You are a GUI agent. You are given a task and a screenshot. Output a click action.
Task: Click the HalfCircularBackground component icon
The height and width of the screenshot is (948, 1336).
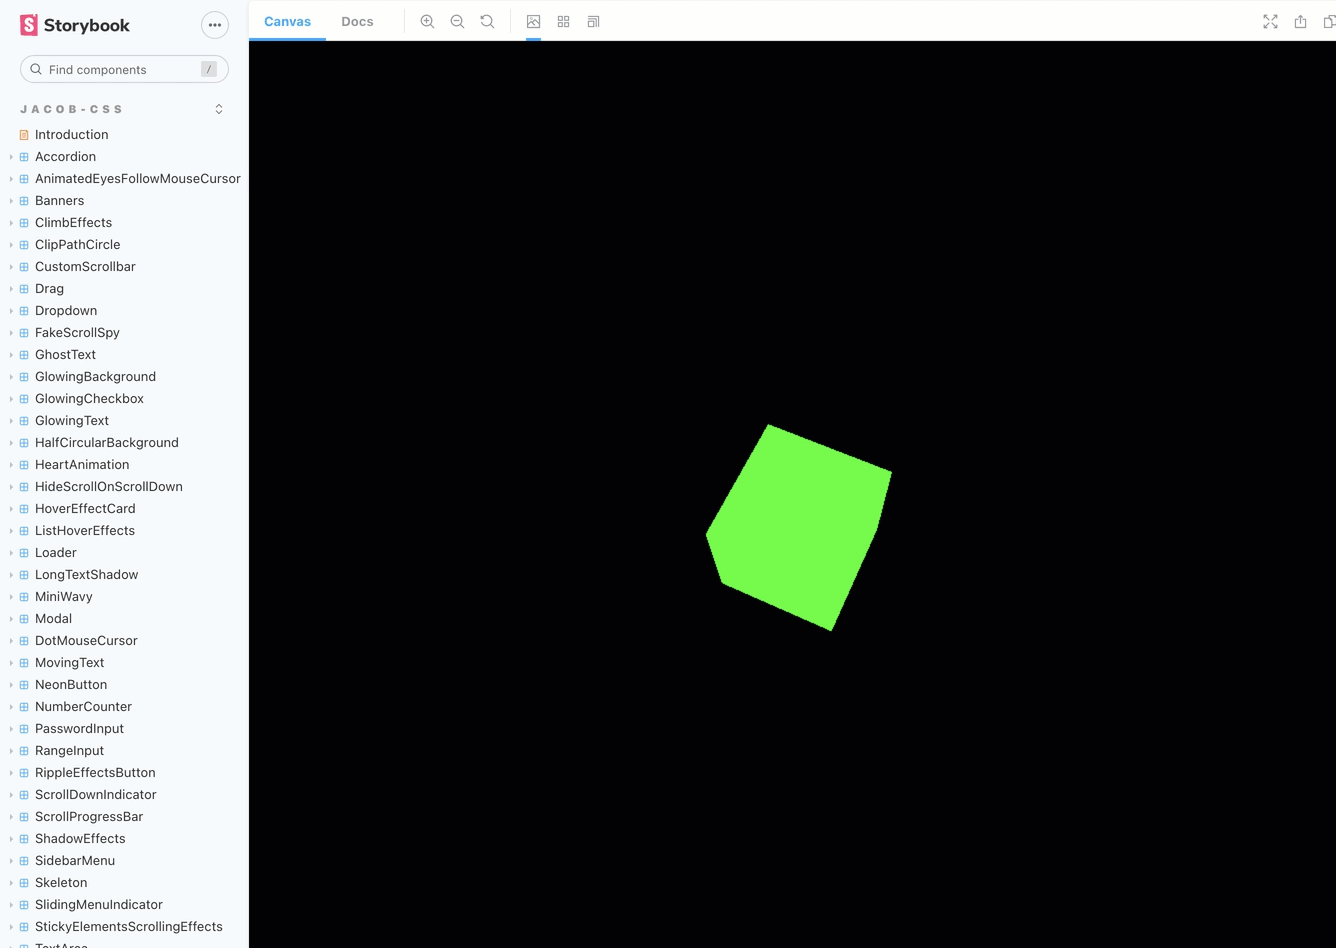[x=24, y=442]
